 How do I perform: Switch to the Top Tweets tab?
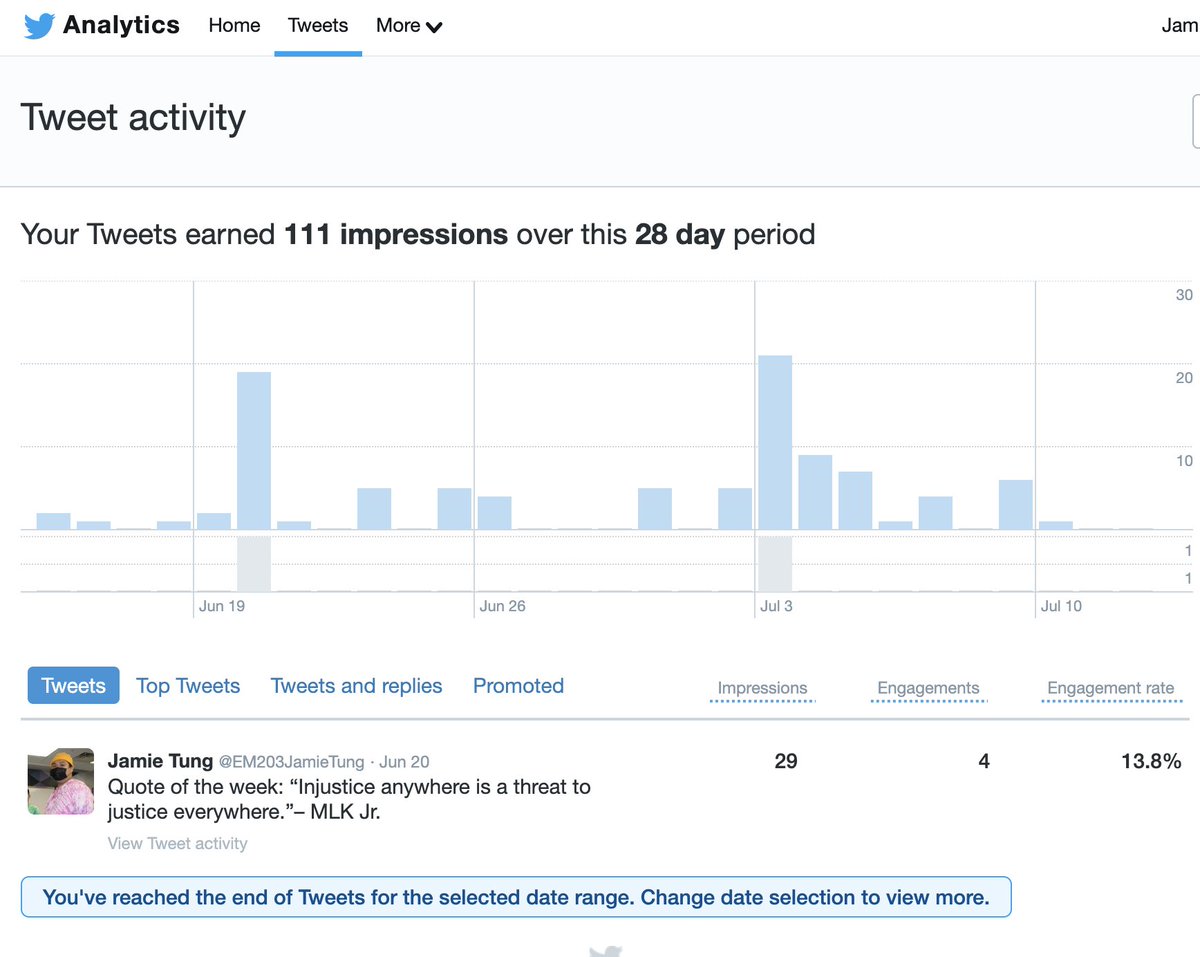tap(188, 686)
